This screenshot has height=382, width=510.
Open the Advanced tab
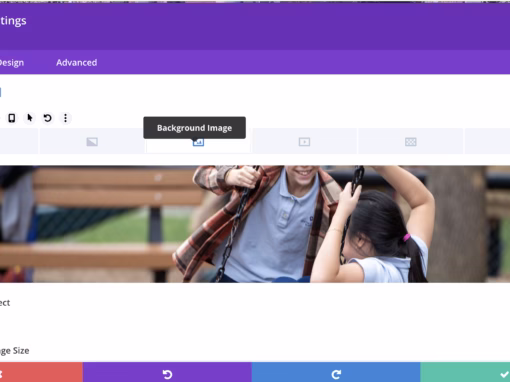[x=76, y=63]
